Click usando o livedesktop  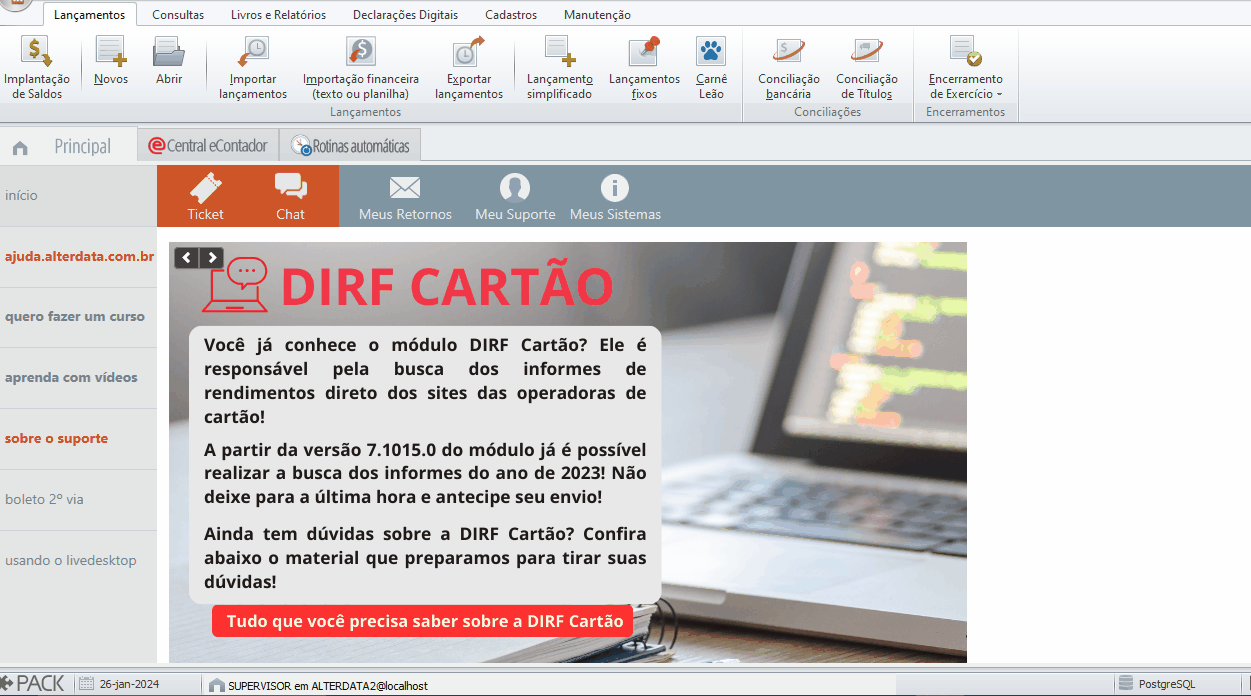click(70, 560)
